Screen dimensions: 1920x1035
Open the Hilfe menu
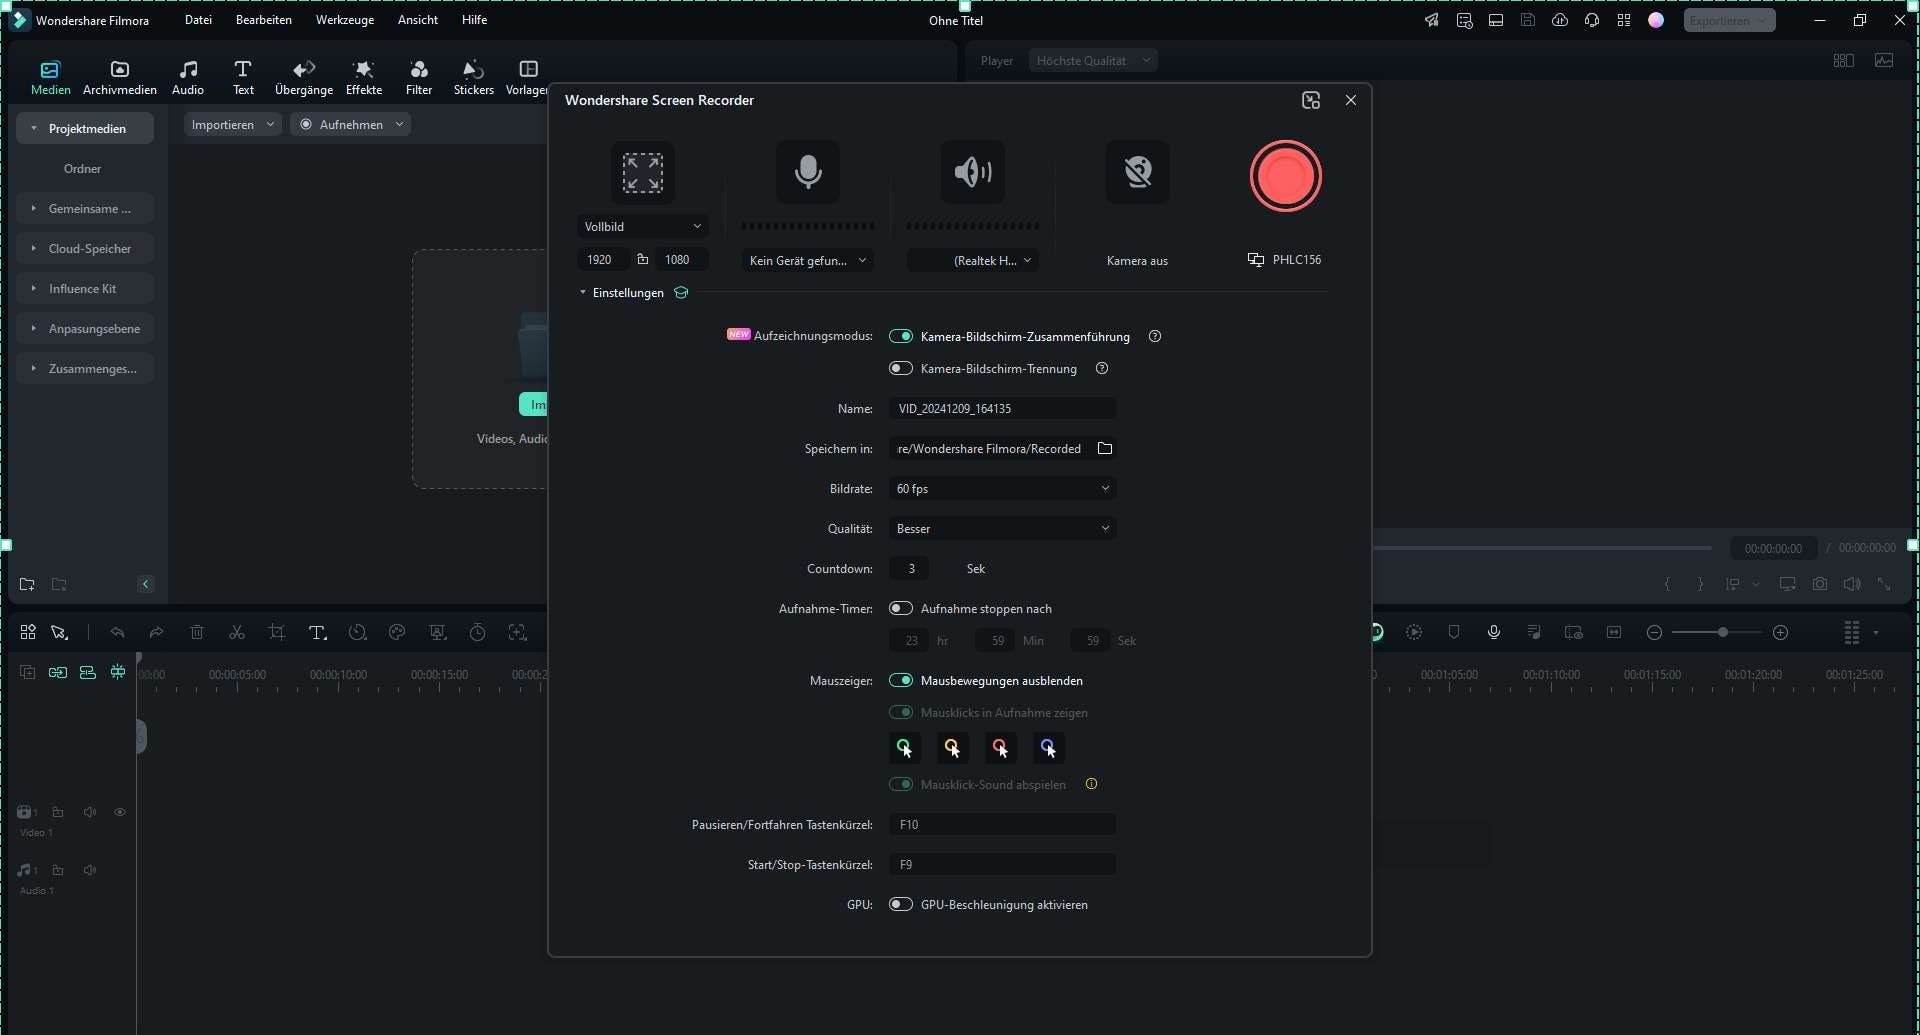click(x=475, y=20)
